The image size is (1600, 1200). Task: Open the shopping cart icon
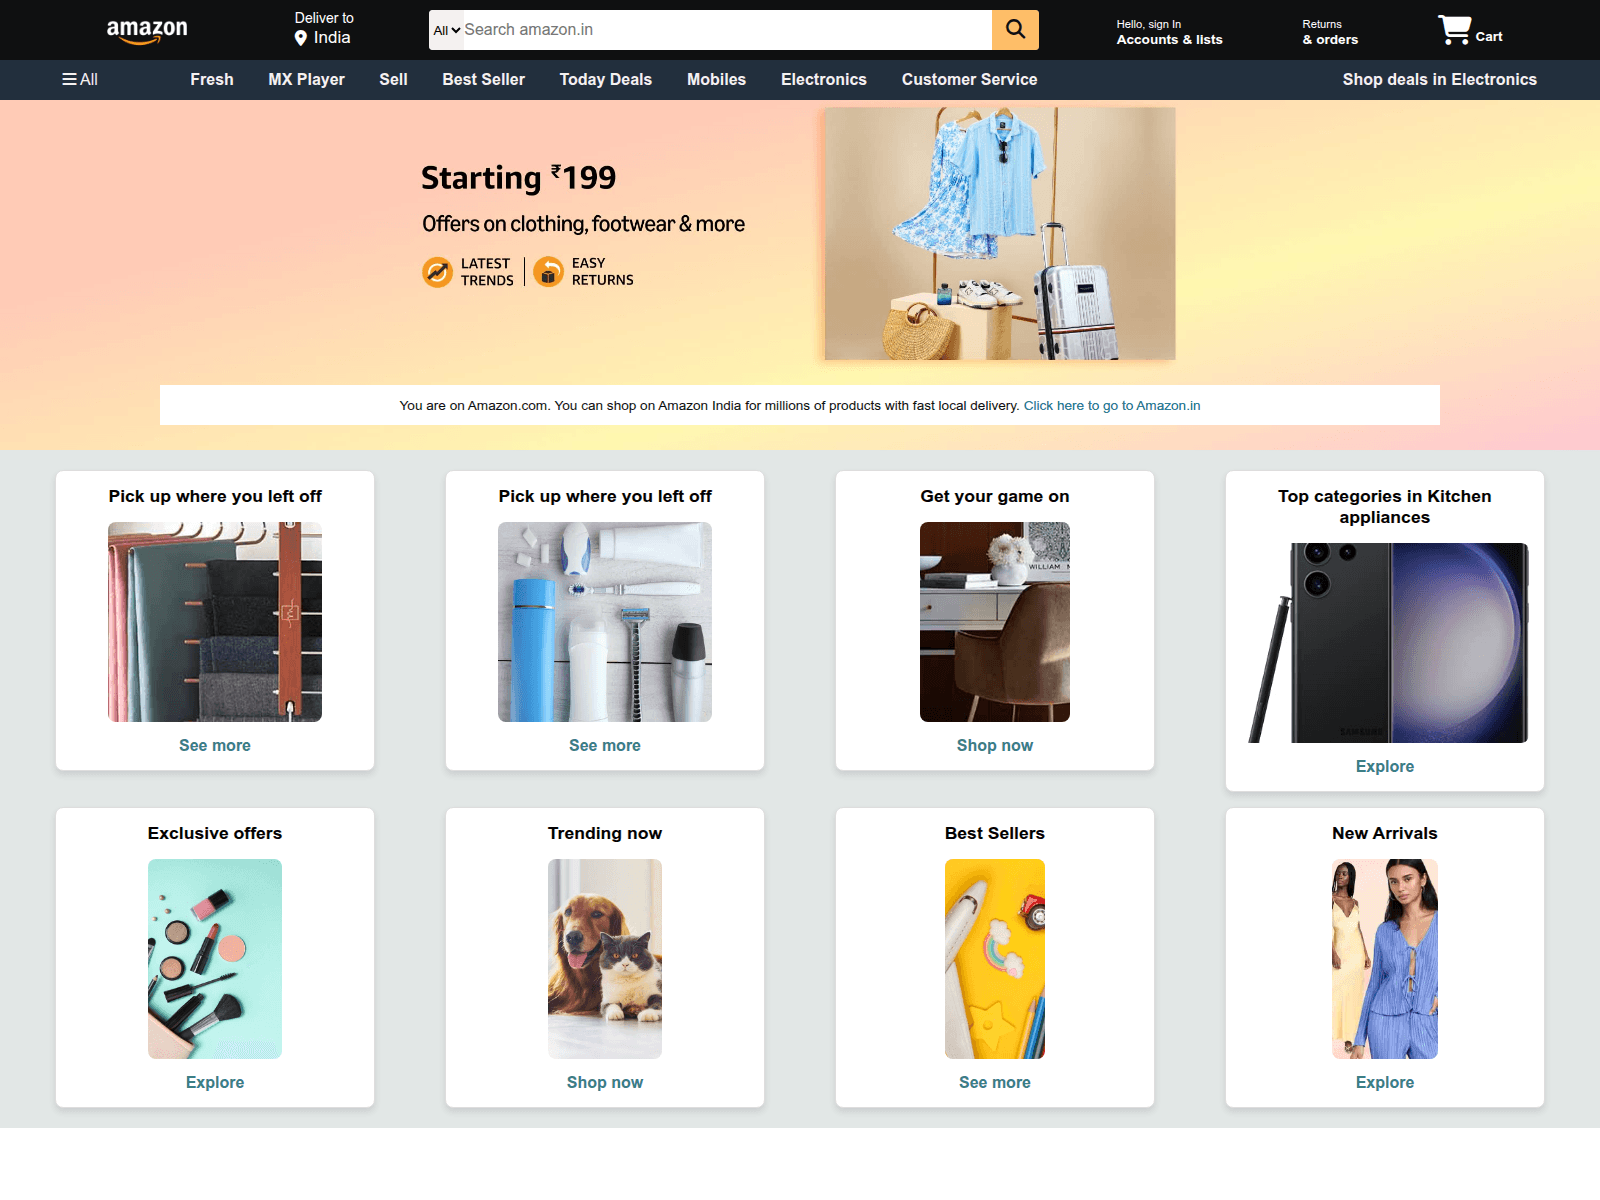[1455, 30]
